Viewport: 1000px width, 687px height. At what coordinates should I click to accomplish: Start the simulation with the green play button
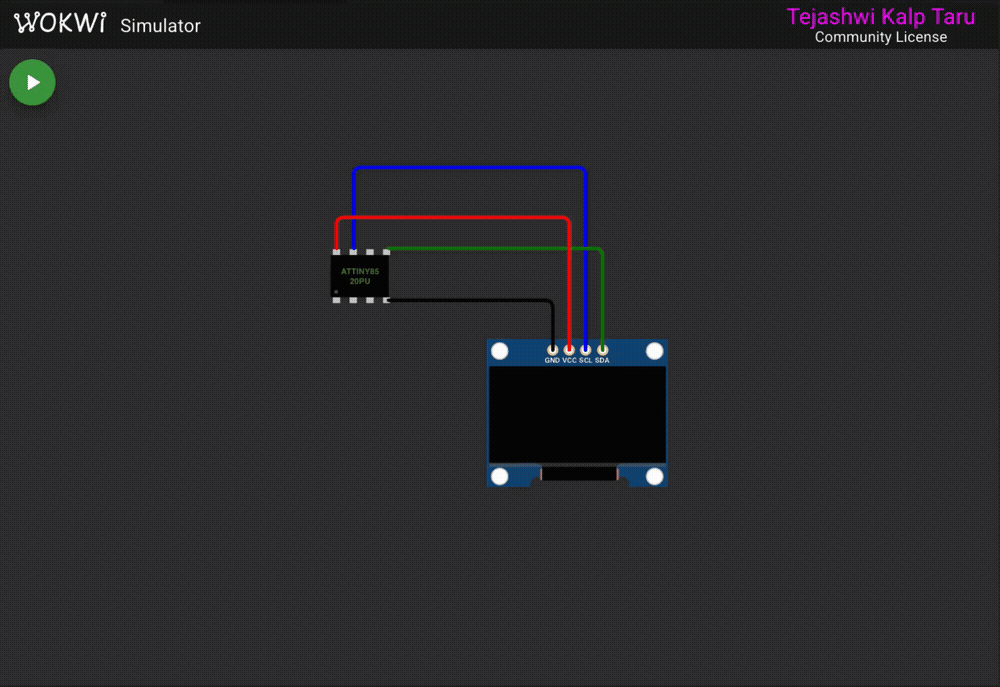pos(32,83)
